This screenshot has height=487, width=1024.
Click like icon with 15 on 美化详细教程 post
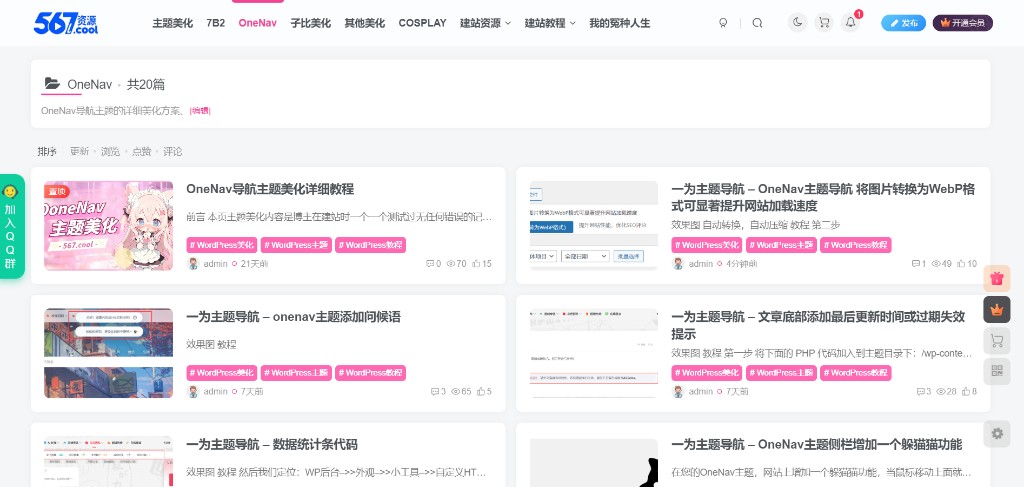coord(477,264)
